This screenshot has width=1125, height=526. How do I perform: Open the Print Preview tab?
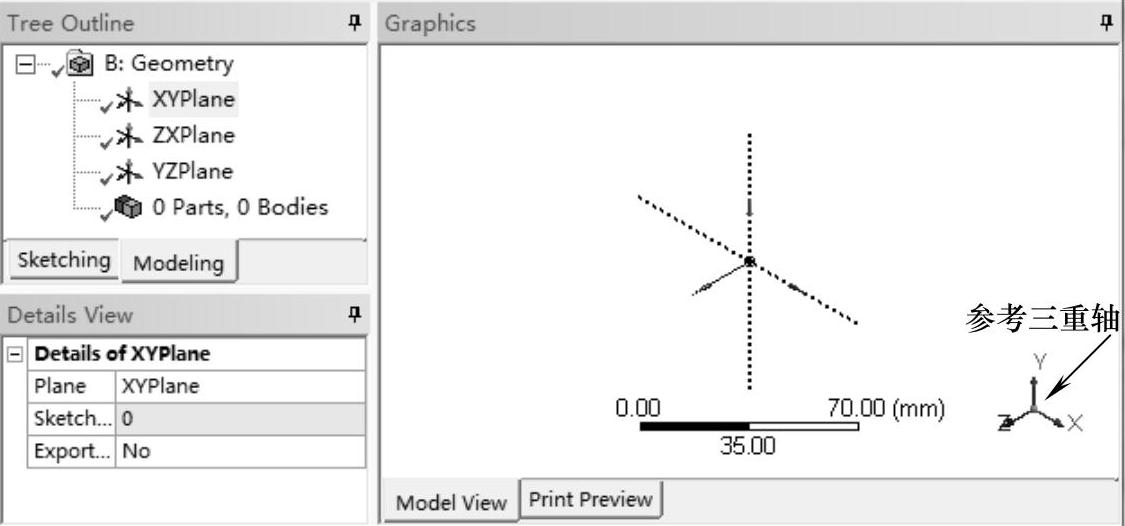(x=590, y=499)
